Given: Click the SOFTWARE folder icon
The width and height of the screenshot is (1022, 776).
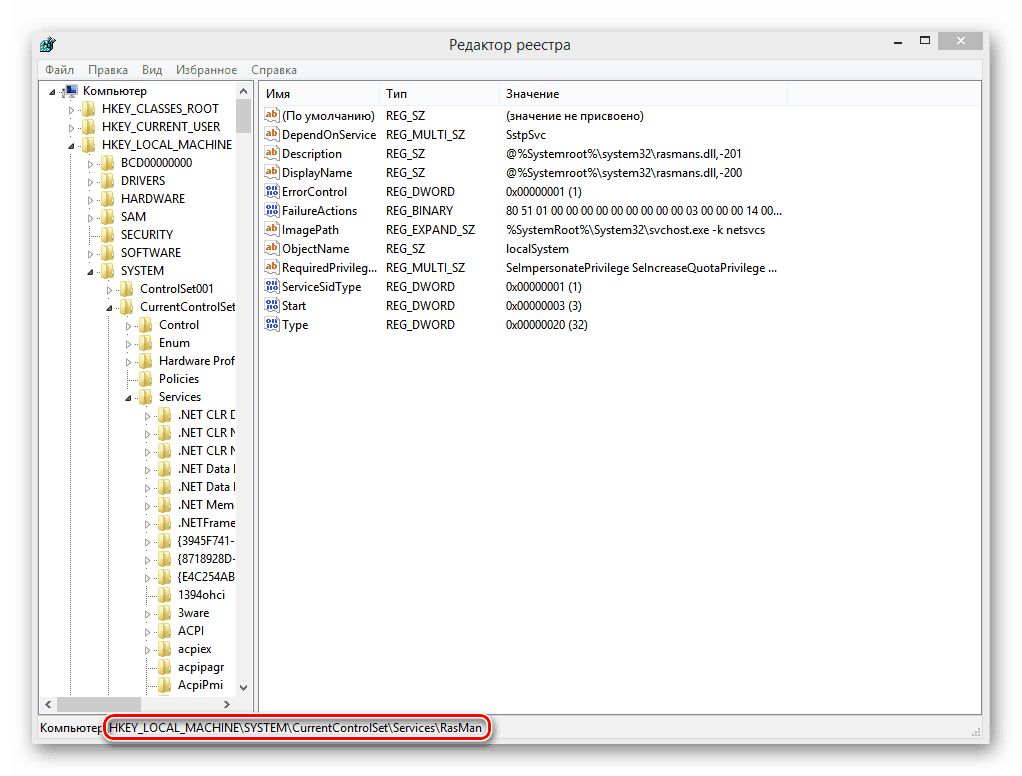Looking at the screenshot, I should pos(108,253).
